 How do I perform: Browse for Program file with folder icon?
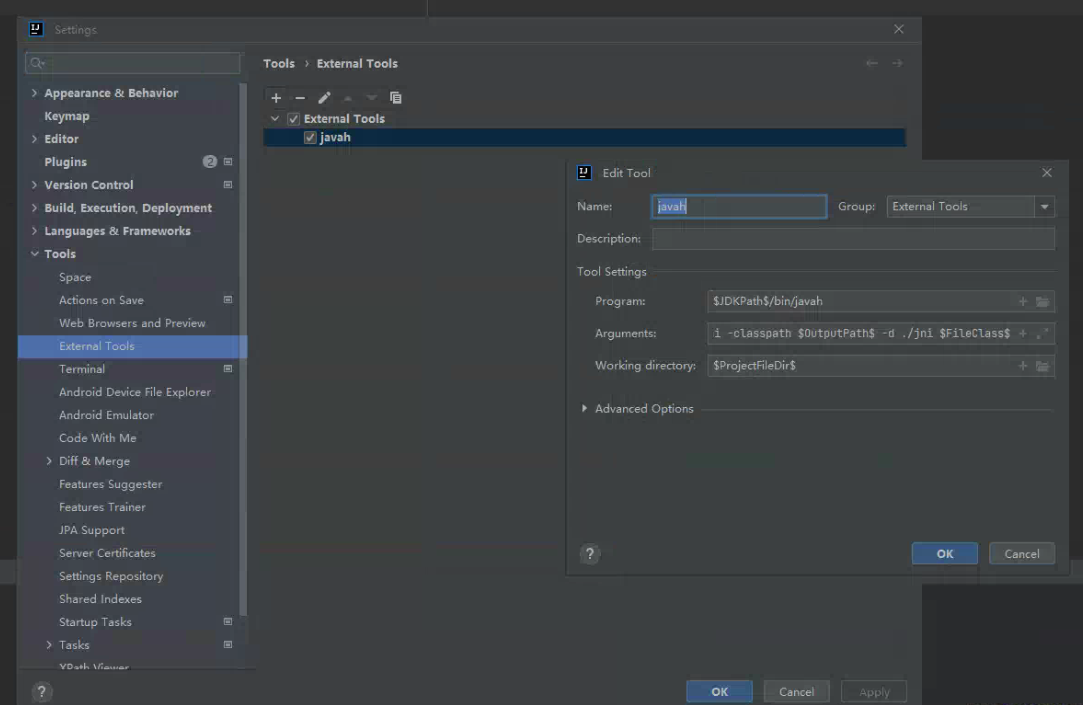[x=1042, y=301]
